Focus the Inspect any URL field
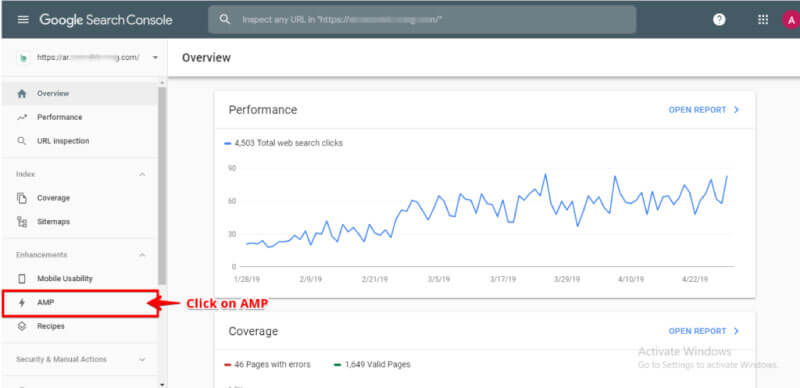This screenshot has width=800, height=388. (422, 20)
